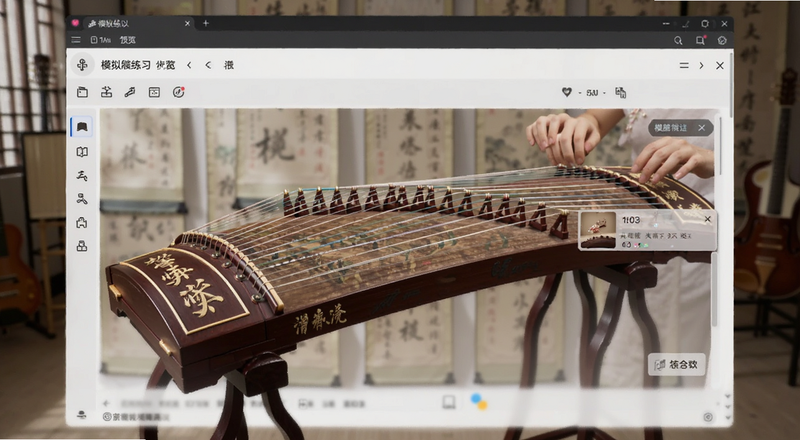Click the guzheng image in the main view
Viewport: 800px width, 440px height.
pyautogui.click(x=406, y=248)
